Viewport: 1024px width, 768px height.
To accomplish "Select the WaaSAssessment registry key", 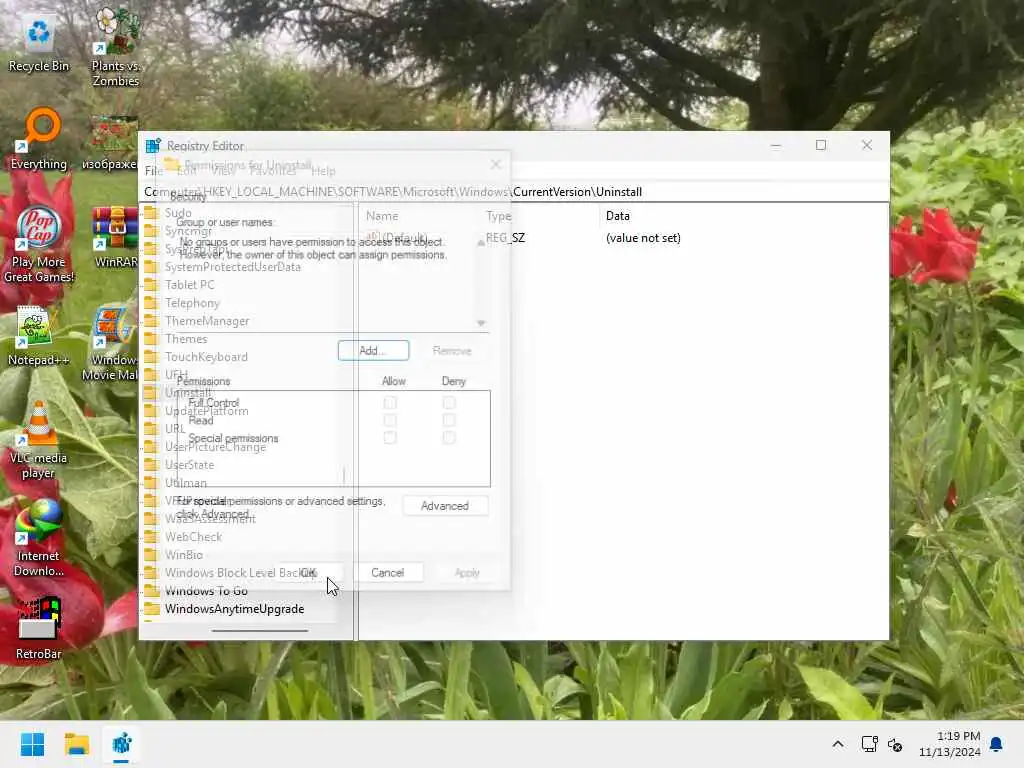I will point(210,519).
